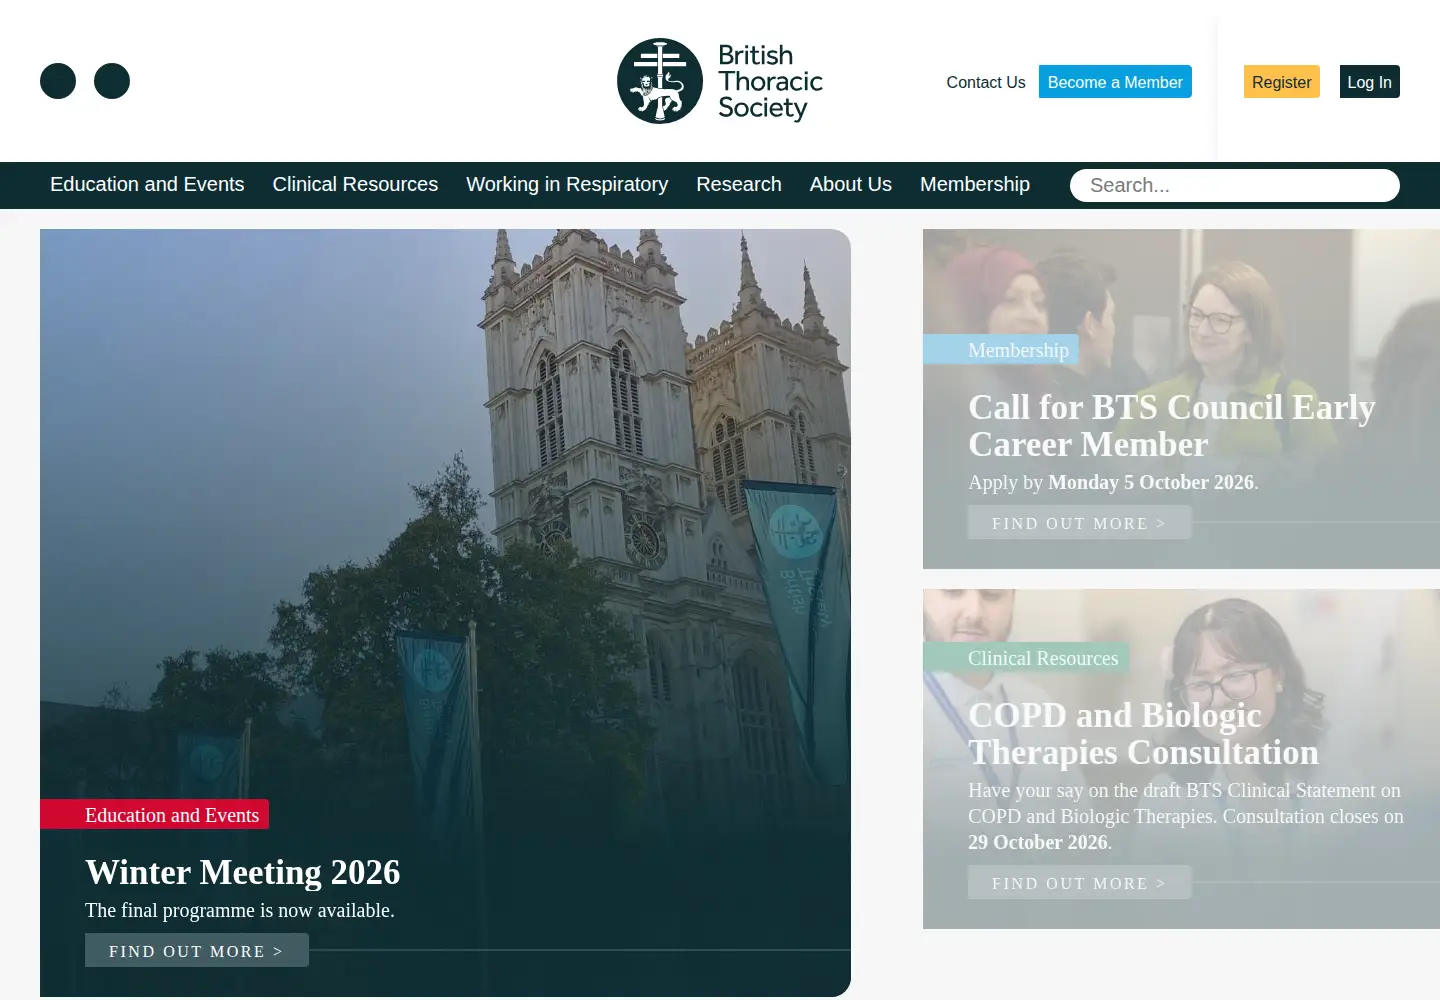Click the 'Have your say on the draft' description text
This screenshot has height=1000, width=1440.
(x=1186, y=816)
